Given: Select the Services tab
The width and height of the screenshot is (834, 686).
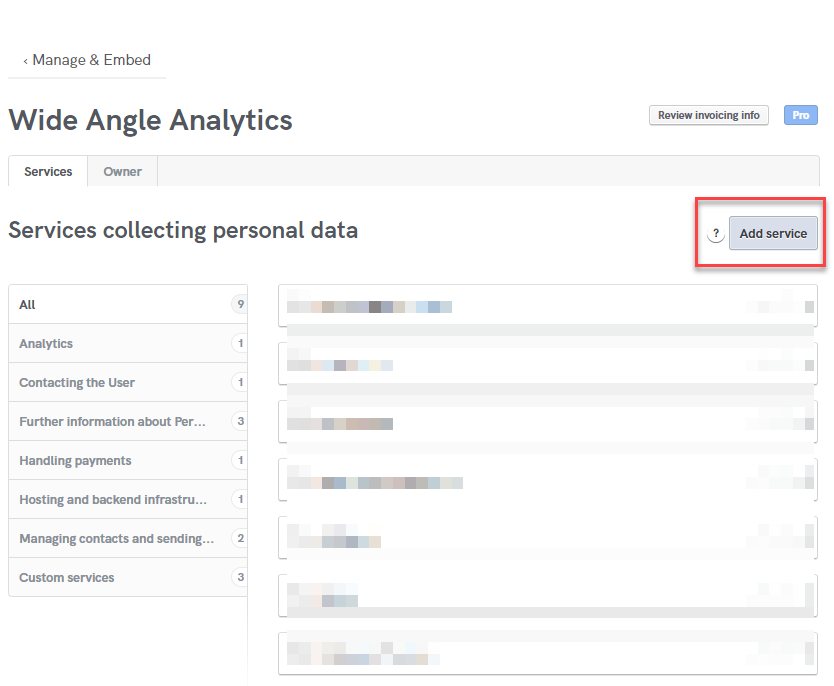Looking at the screenshot, I should tap(48, 172).
